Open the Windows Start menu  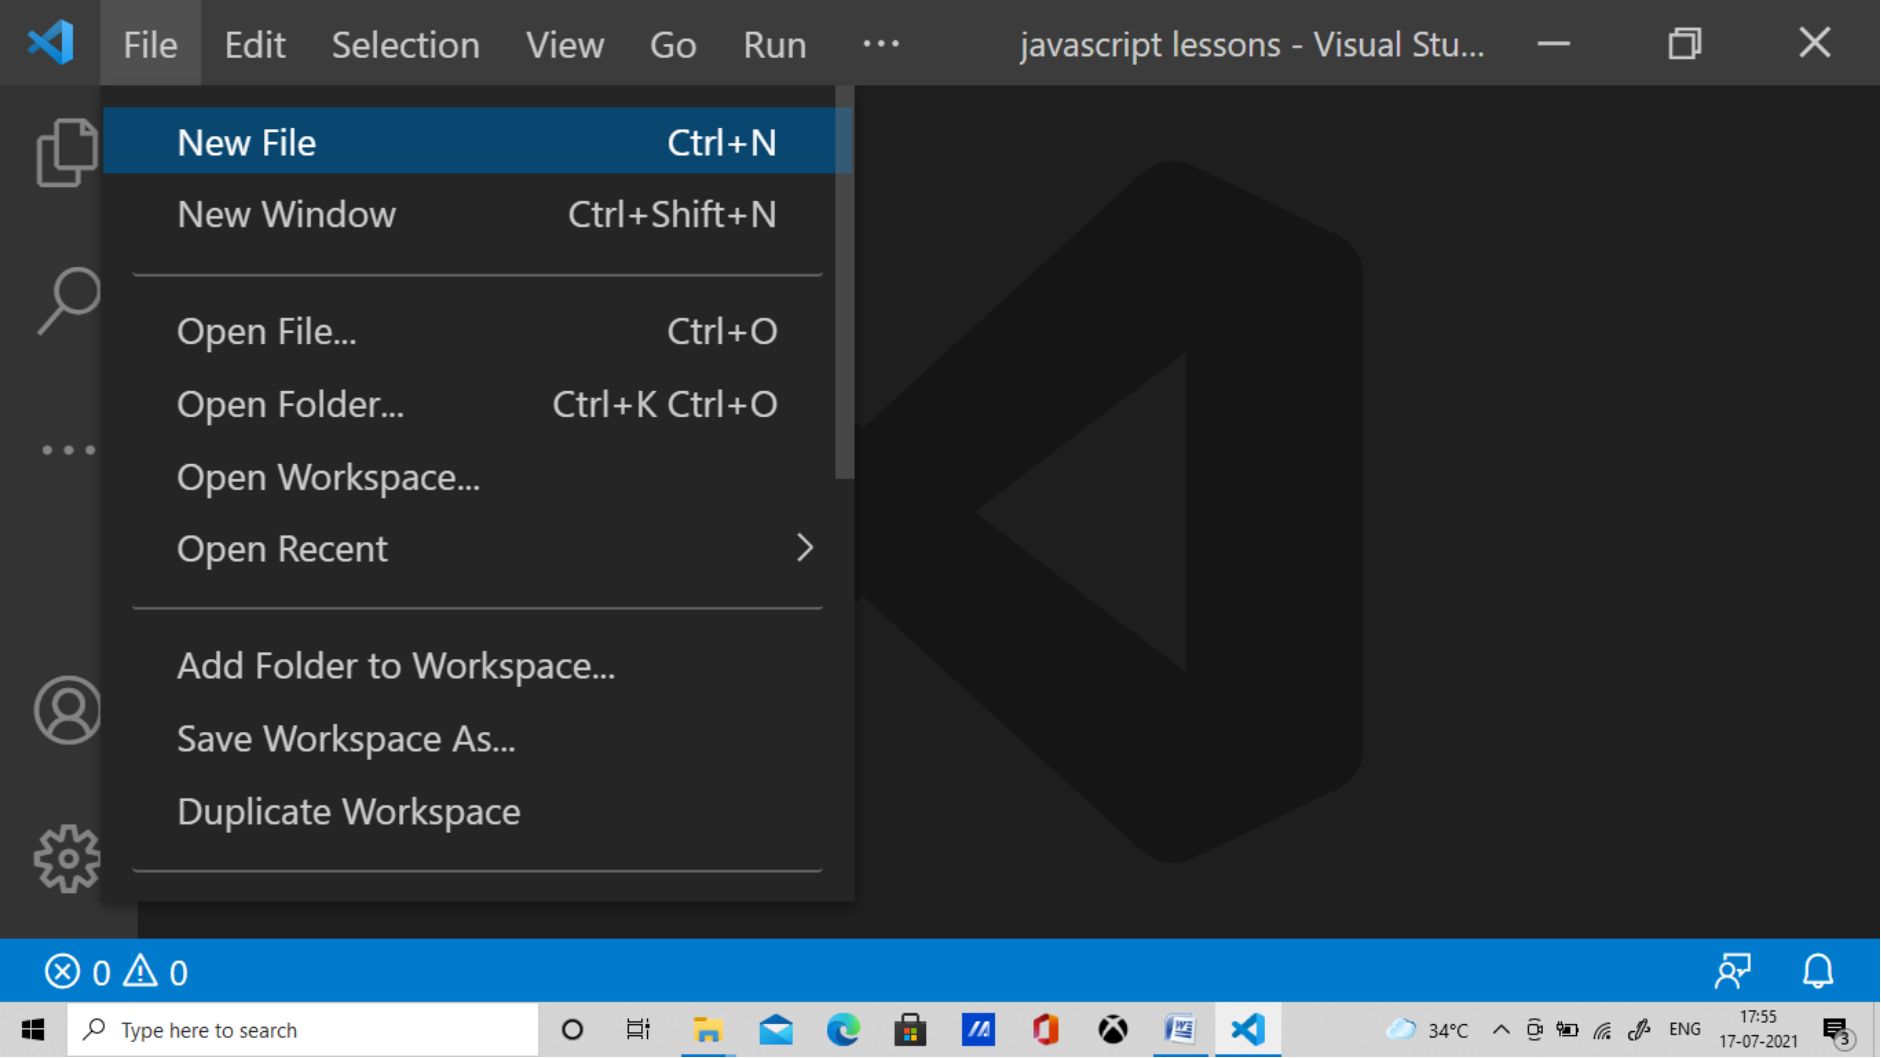pos(33,1029)
